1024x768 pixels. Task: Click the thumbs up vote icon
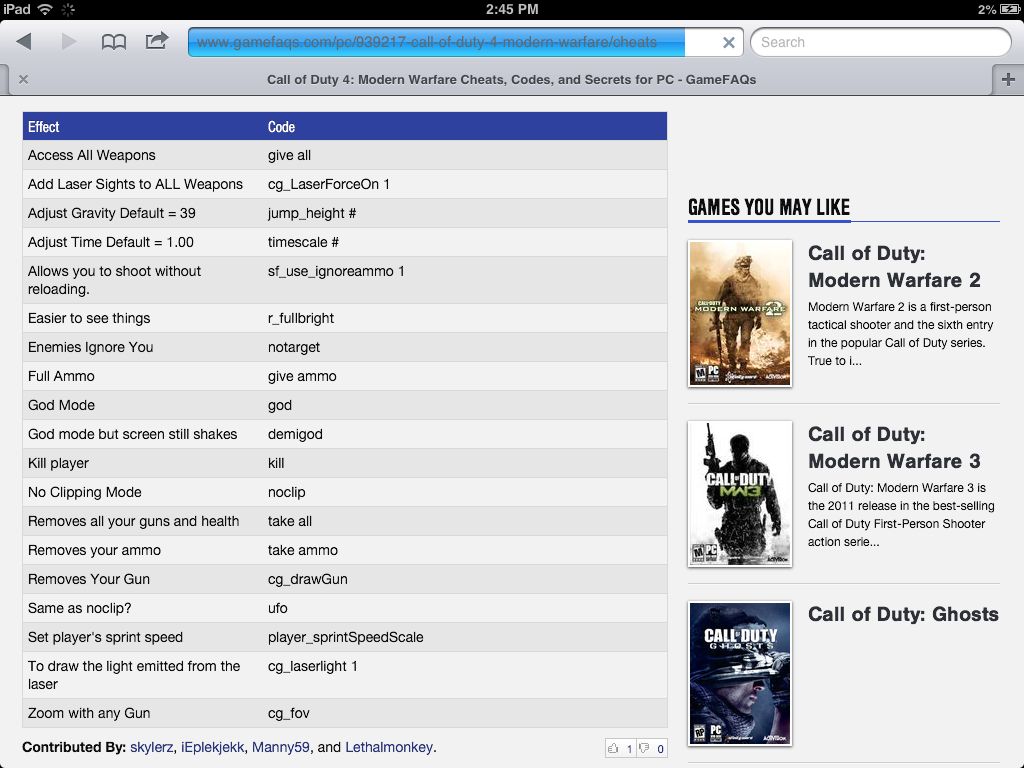click(615, 748)
